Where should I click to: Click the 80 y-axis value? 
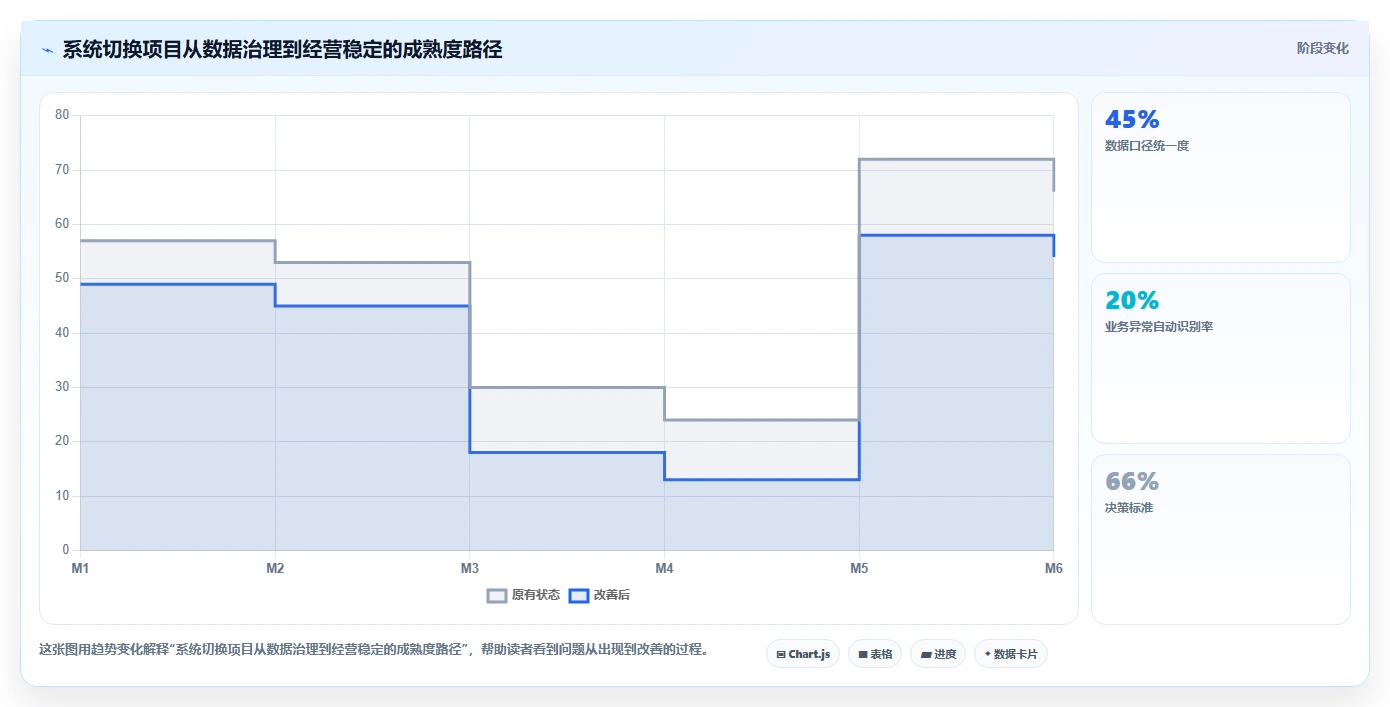62,115
